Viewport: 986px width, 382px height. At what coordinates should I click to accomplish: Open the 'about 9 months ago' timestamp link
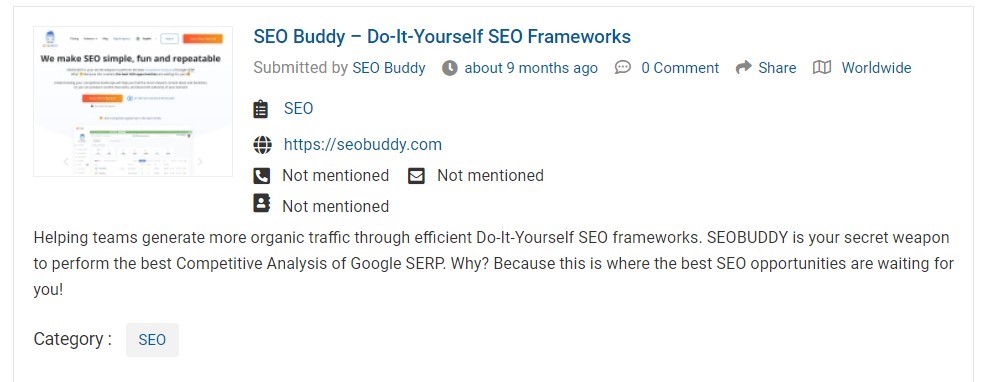click(531, 68)
